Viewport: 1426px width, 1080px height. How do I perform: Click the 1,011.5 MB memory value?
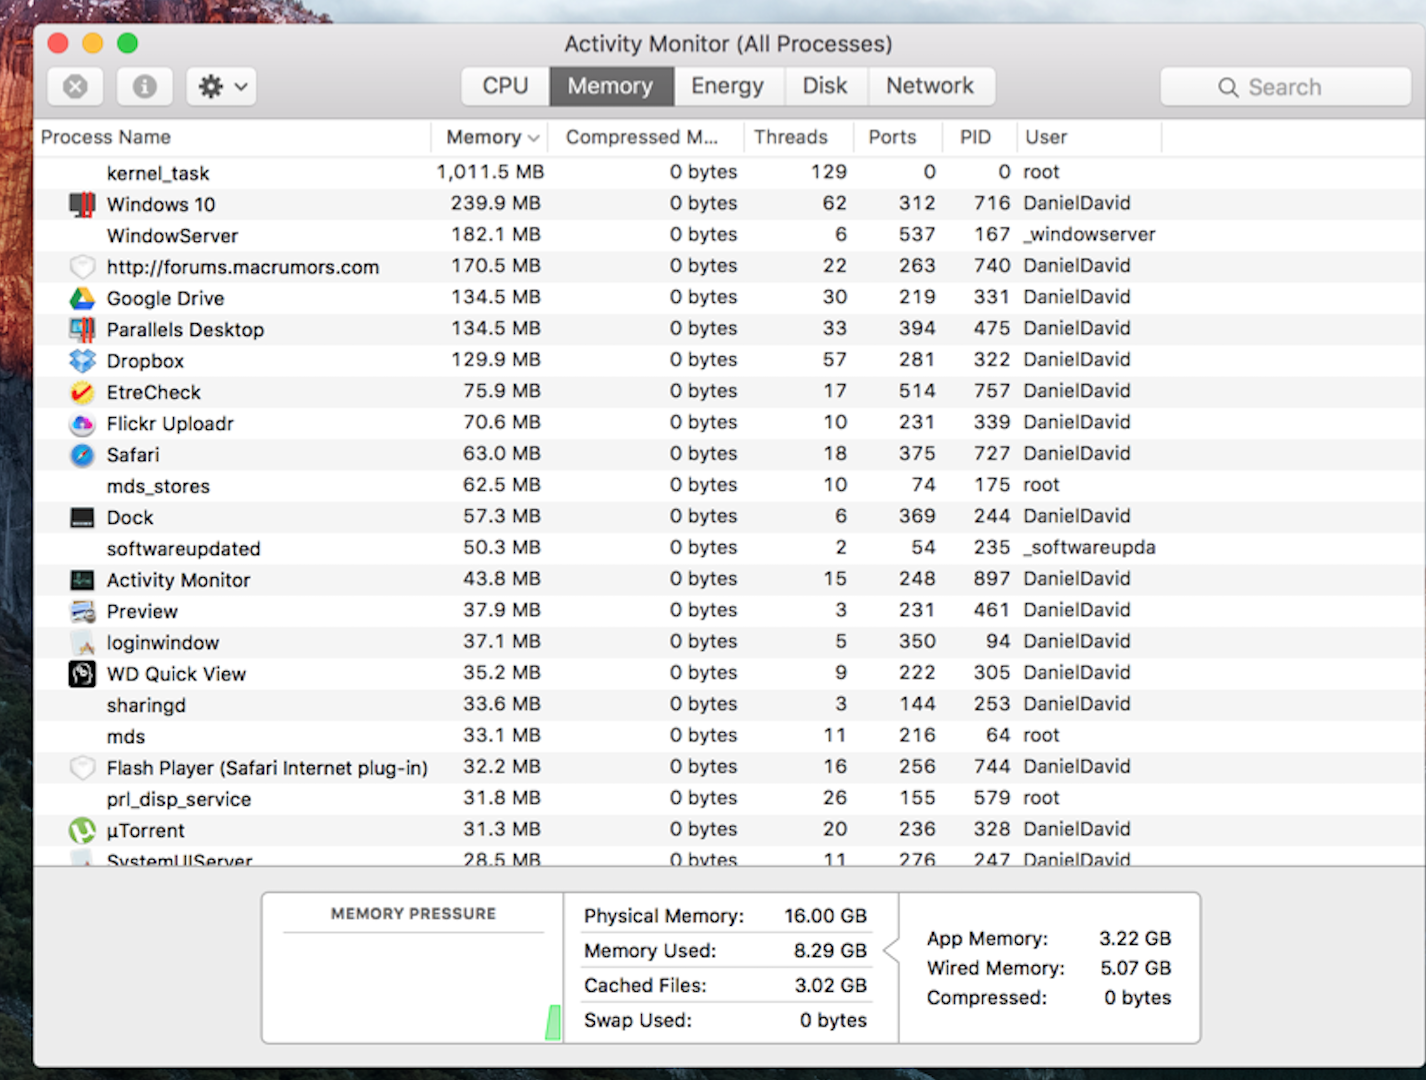click(x=490, y=172)
